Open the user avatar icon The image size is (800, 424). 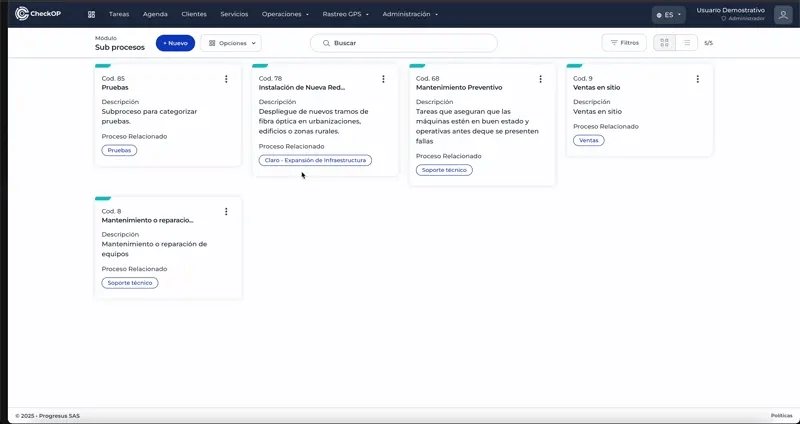click(783, 15)
